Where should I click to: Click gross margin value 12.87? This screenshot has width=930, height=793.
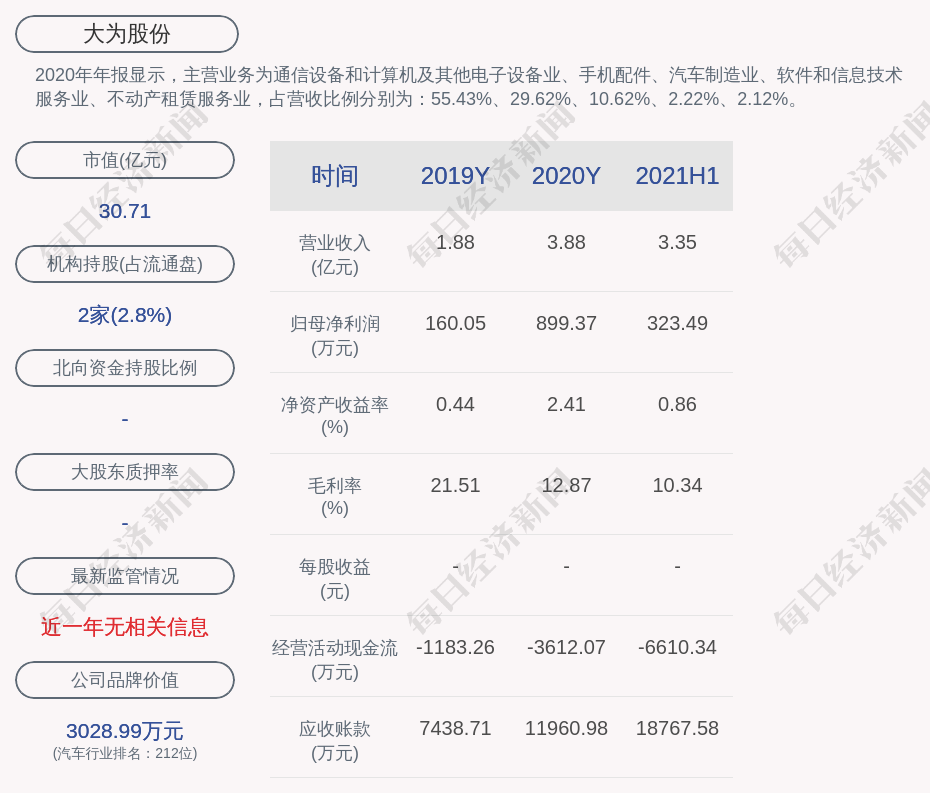[566, 485]
